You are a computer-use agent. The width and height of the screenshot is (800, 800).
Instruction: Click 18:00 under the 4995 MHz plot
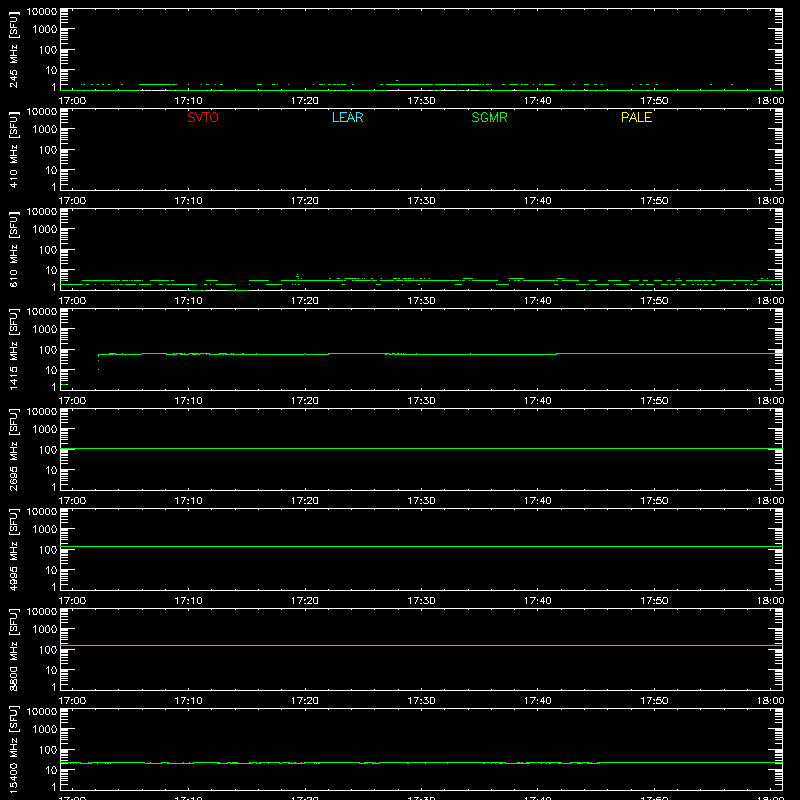(770, 601)
